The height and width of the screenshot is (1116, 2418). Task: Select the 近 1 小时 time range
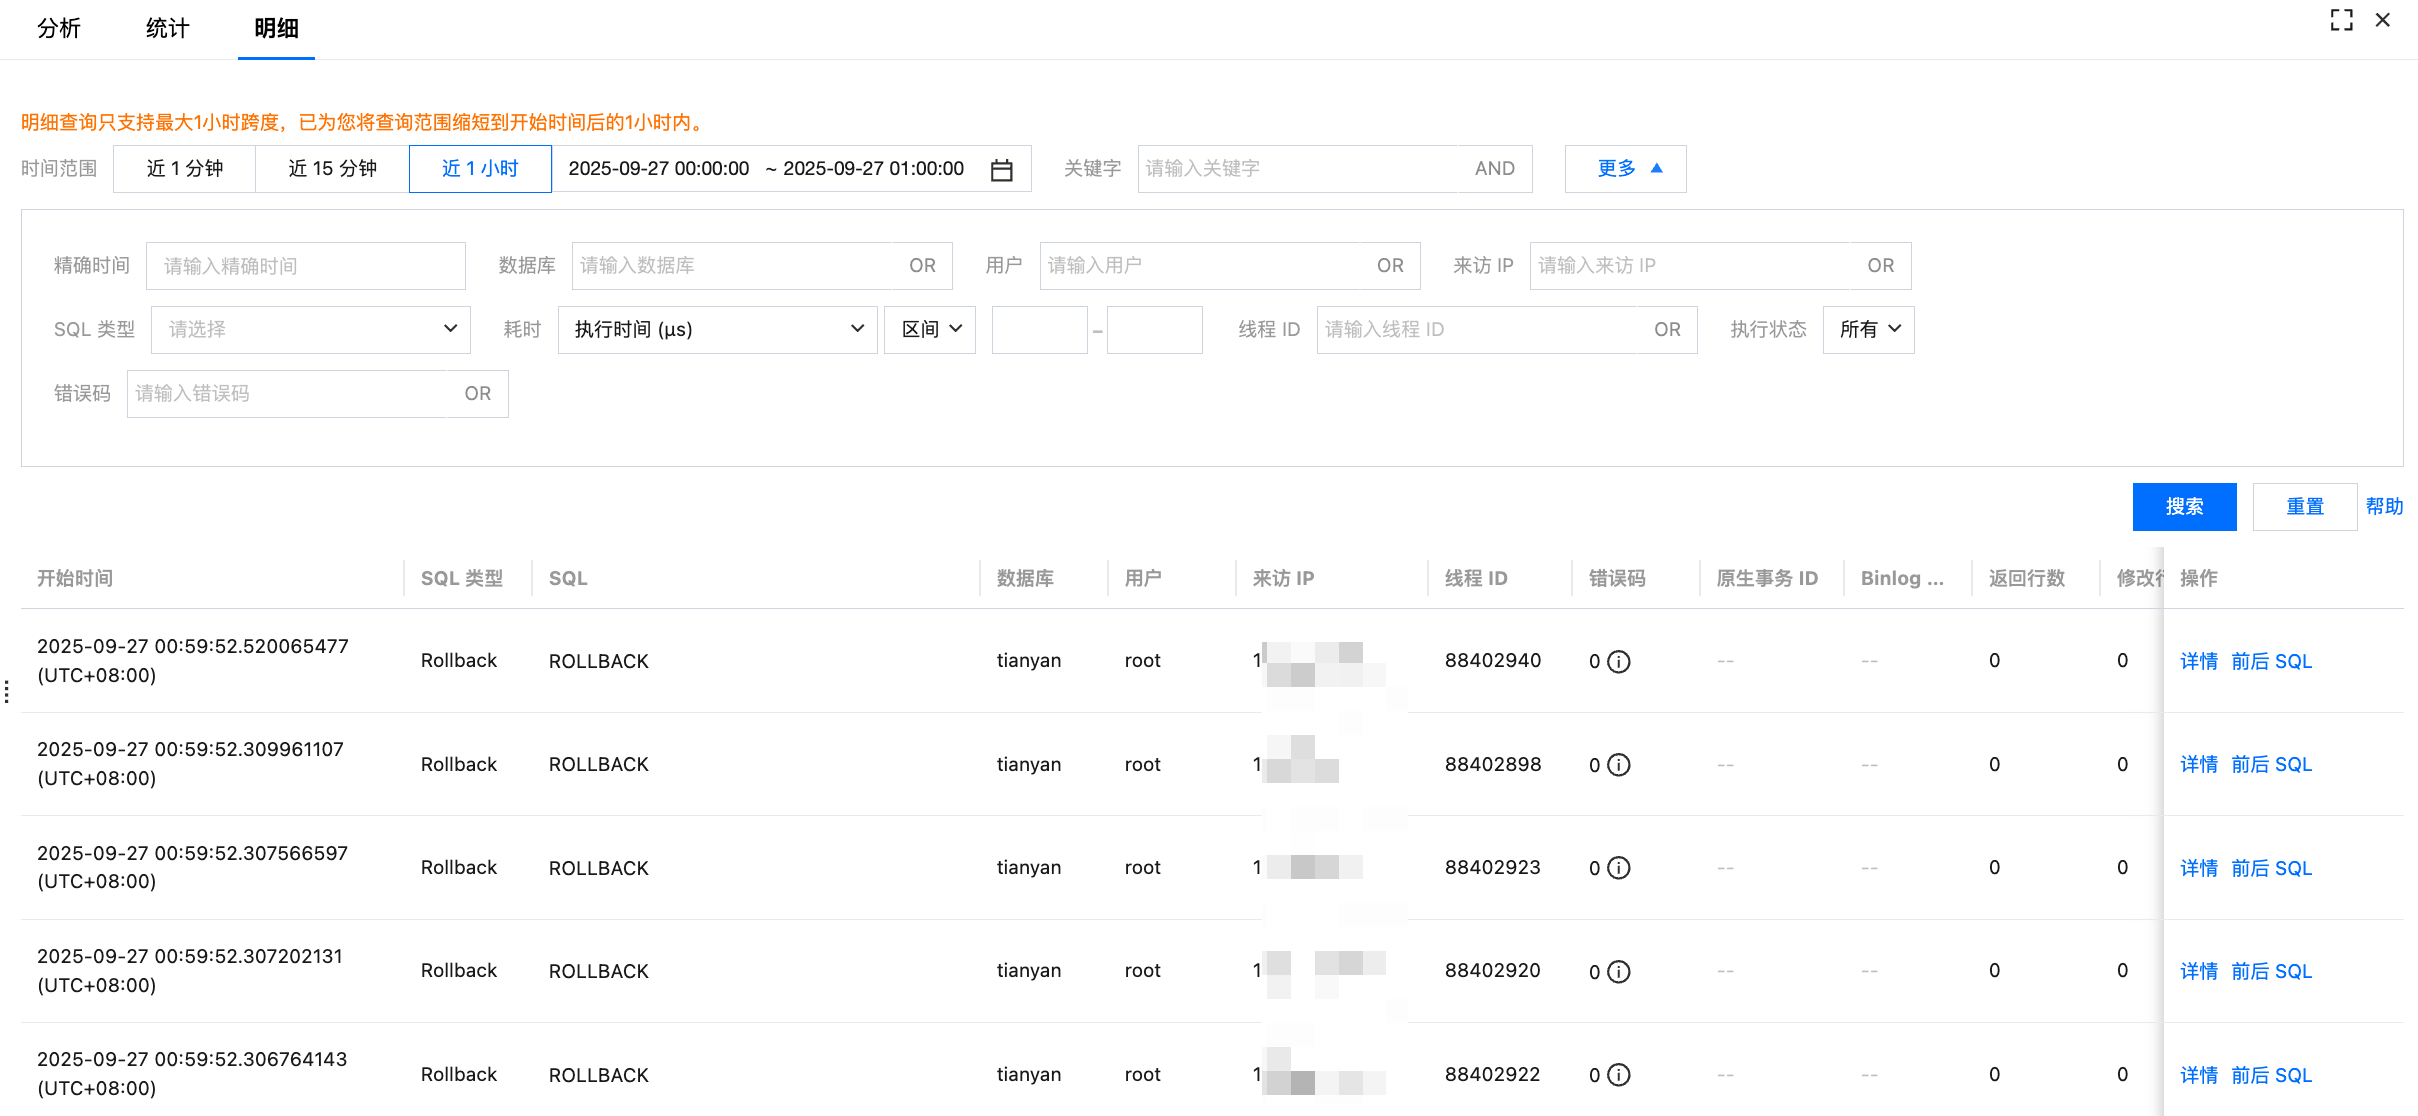(480, 169)
